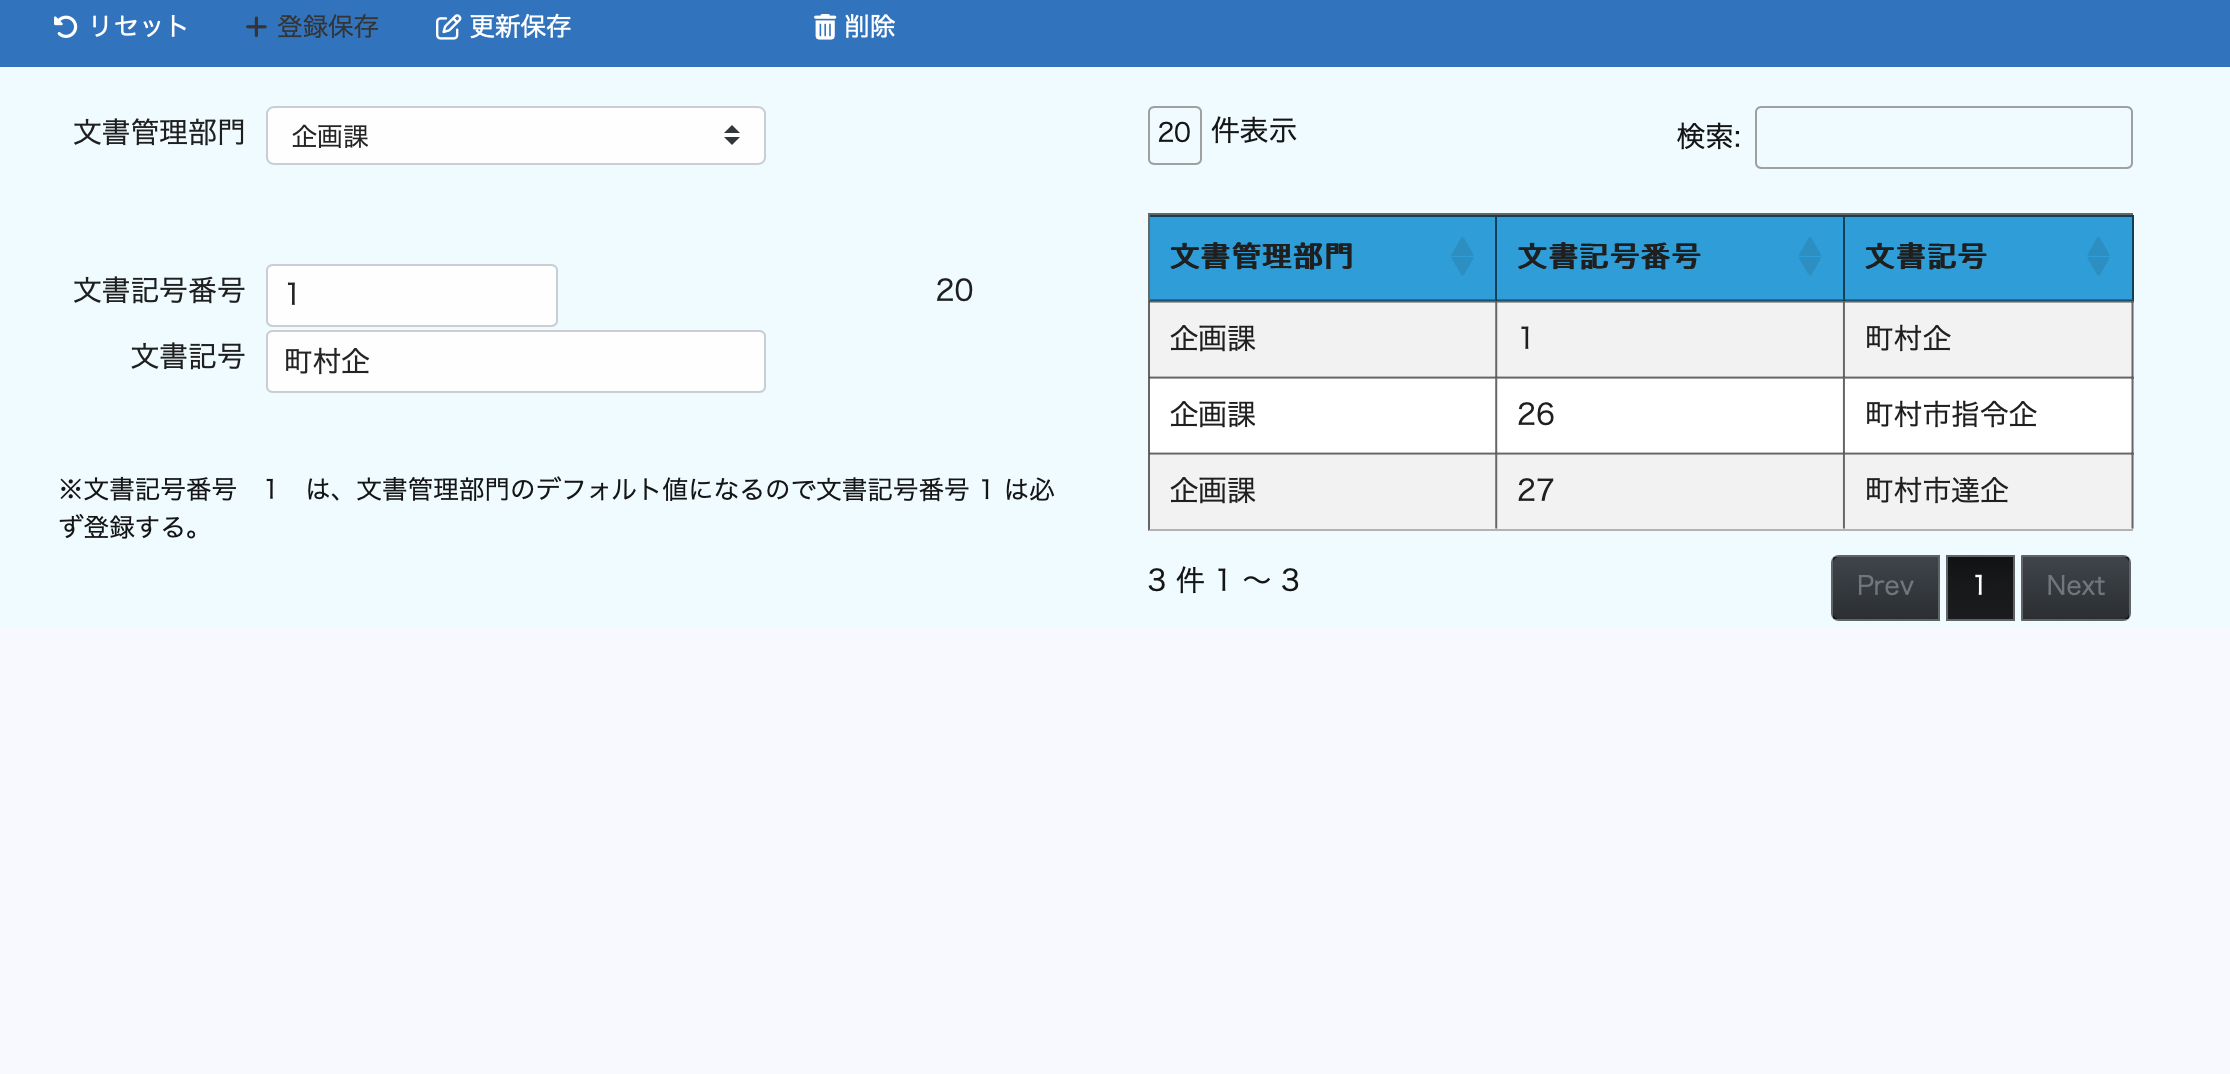Screen dimensions: 2230x1074
Task: Go to page 1 in pagination
Action: pos(1979,587)
